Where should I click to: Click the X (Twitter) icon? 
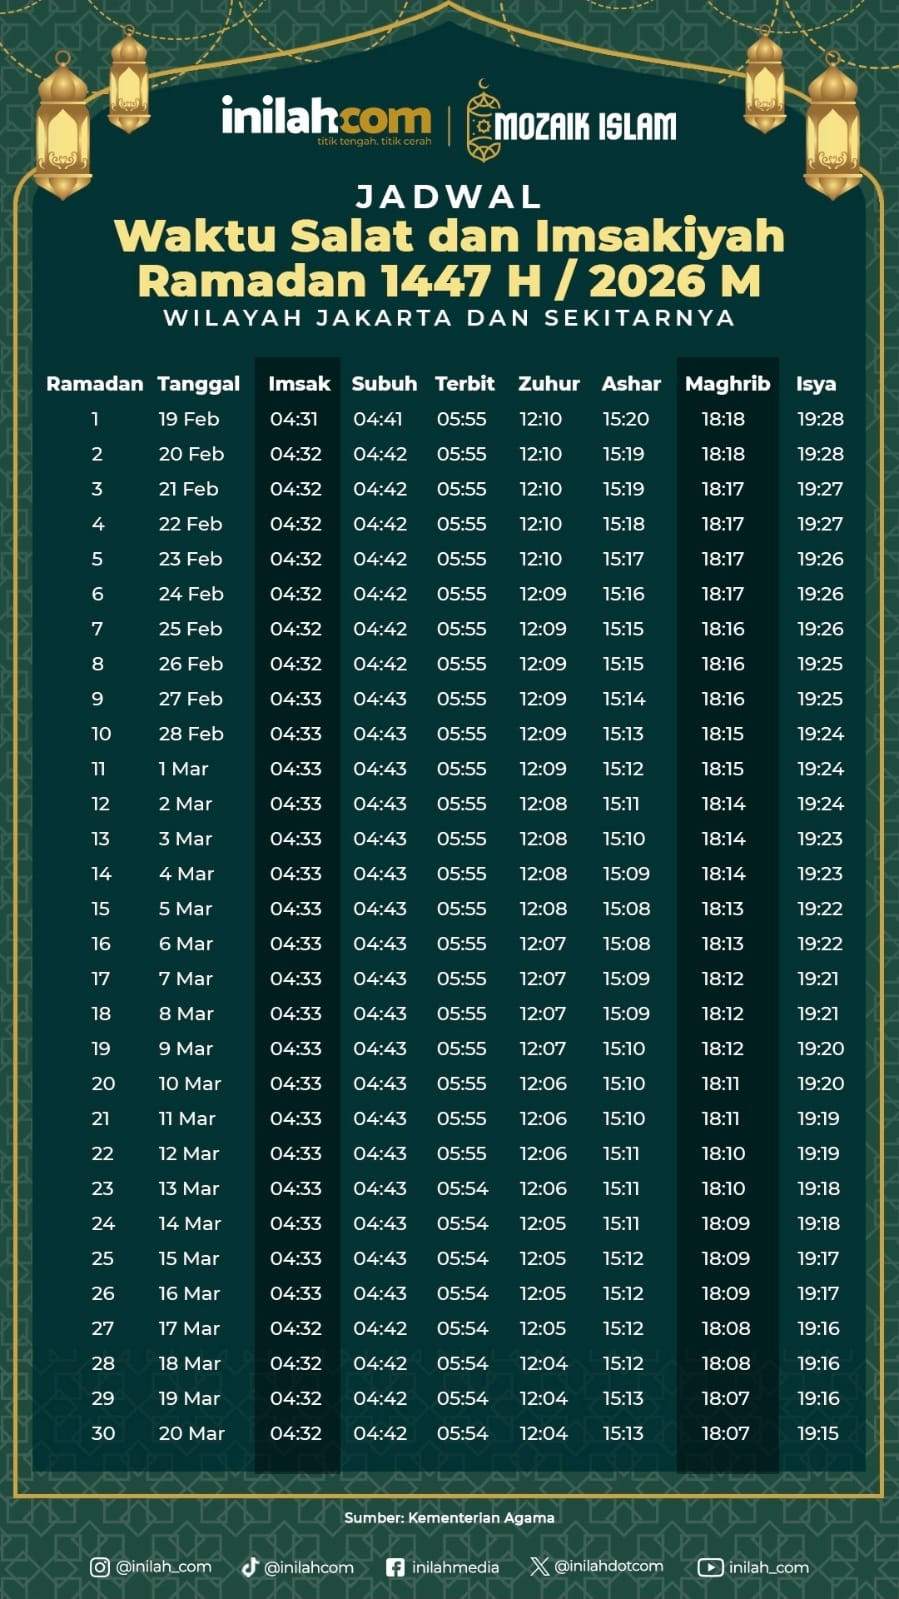point(539,1566)
